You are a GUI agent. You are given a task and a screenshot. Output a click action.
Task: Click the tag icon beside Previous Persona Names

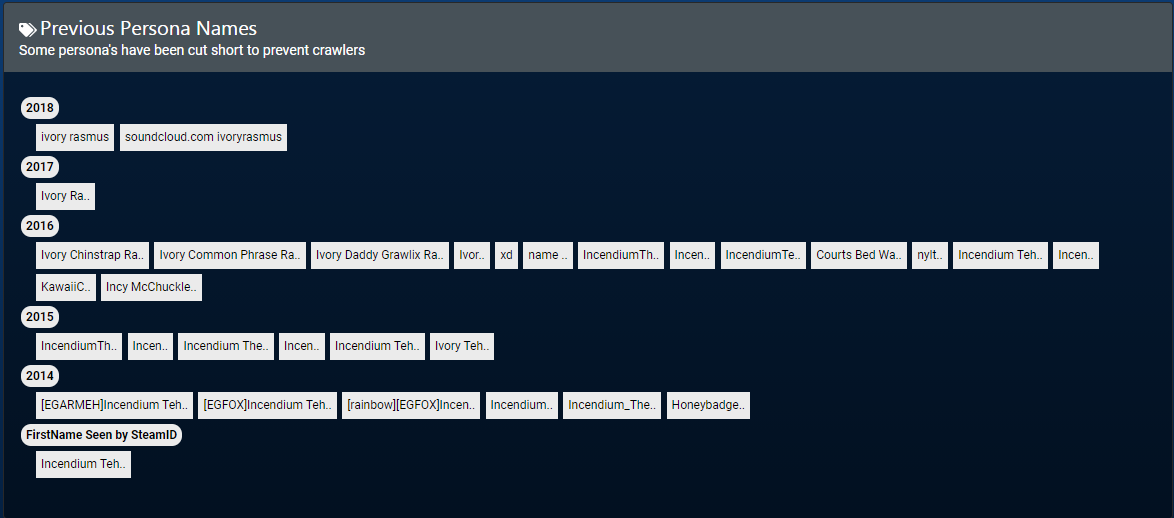click(x=28, y=30)
